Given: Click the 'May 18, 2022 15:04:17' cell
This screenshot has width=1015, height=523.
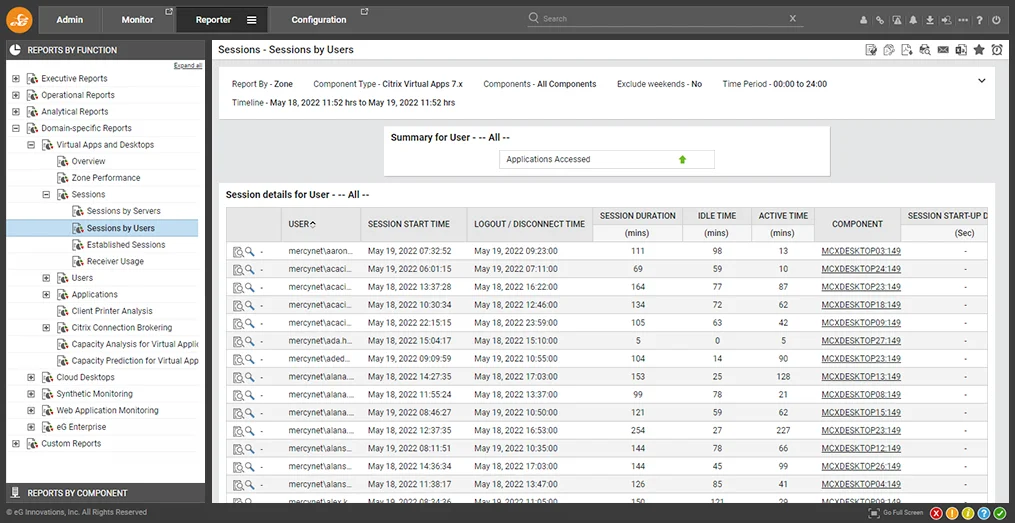Looking at the screenshot, I should 410,340.
